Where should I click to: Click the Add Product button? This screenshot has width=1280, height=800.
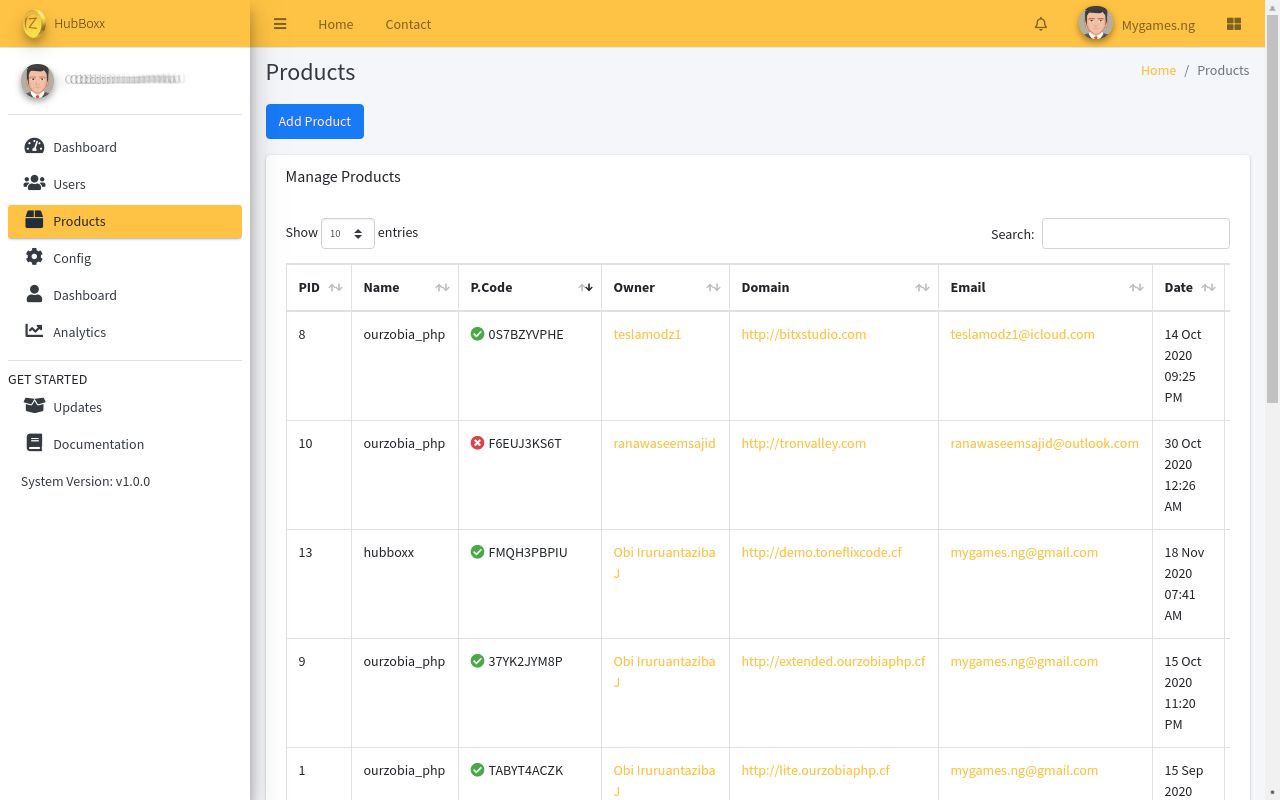314,121
